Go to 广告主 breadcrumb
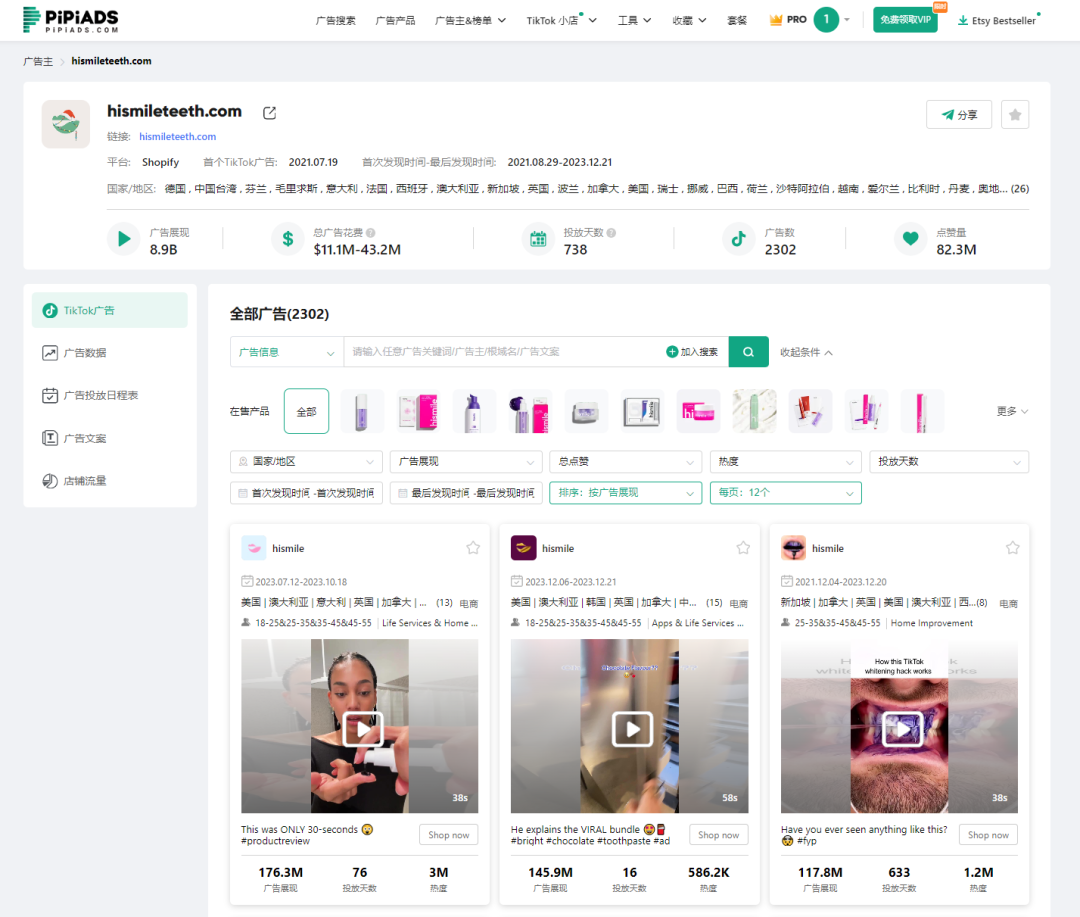This screenshot has height=917, width=1080. tap(38, 61)
